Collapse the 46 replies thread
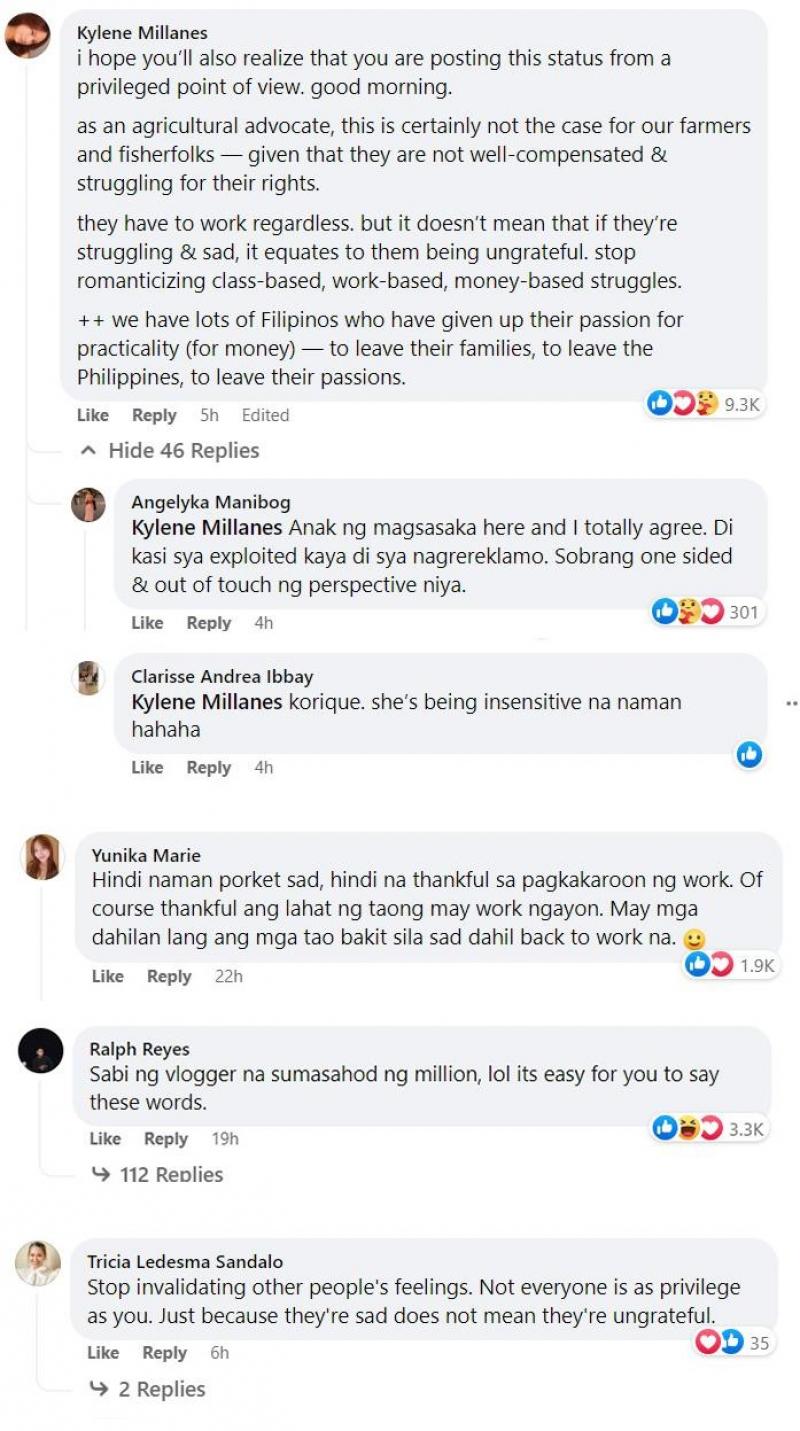 (170, 451)
